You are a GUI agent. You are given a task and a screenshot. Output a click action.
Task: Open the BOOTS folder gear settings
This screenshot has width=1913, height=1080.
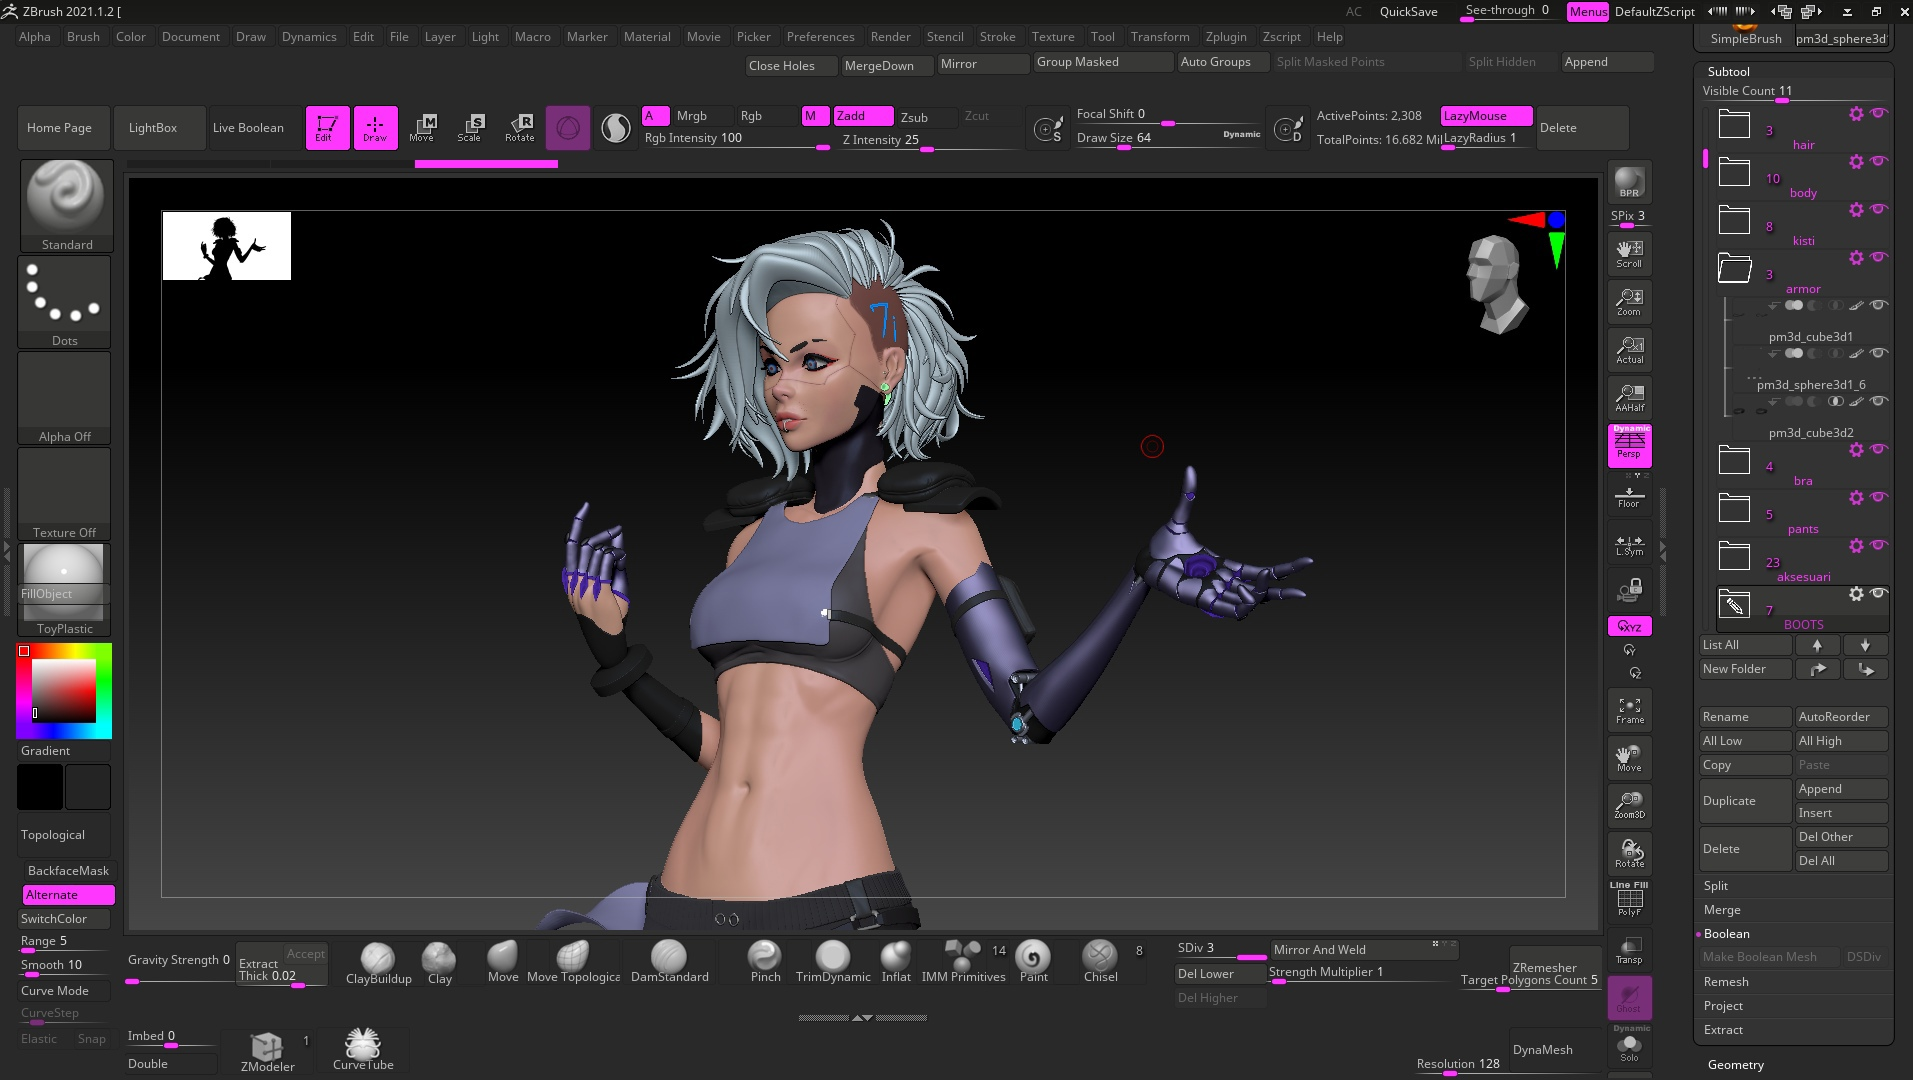point(1856,594)
